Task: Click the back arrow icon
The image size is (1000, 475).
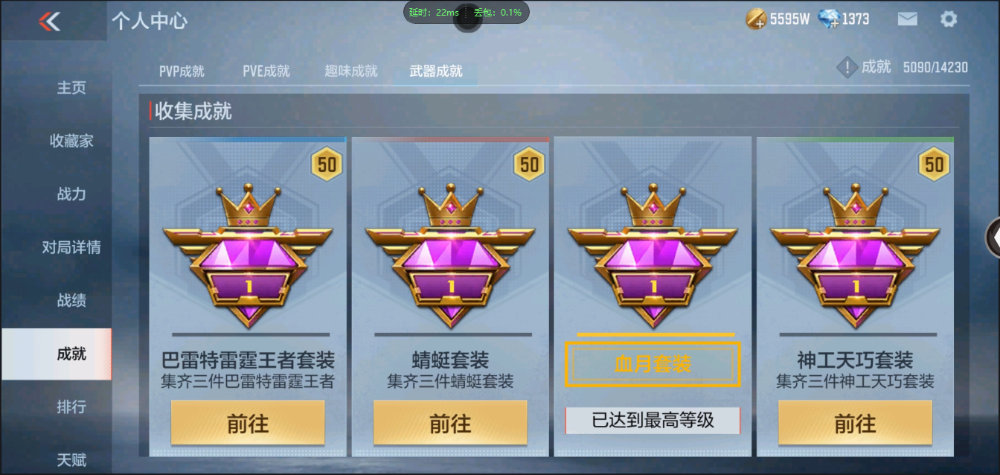Action: 49,21
